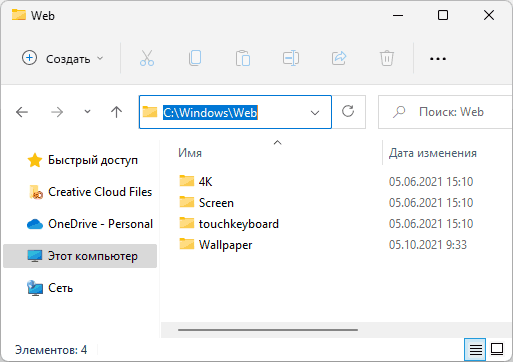Switch to large thumbnails view icon
Screen dimensions: 513x362
(497, 349)
